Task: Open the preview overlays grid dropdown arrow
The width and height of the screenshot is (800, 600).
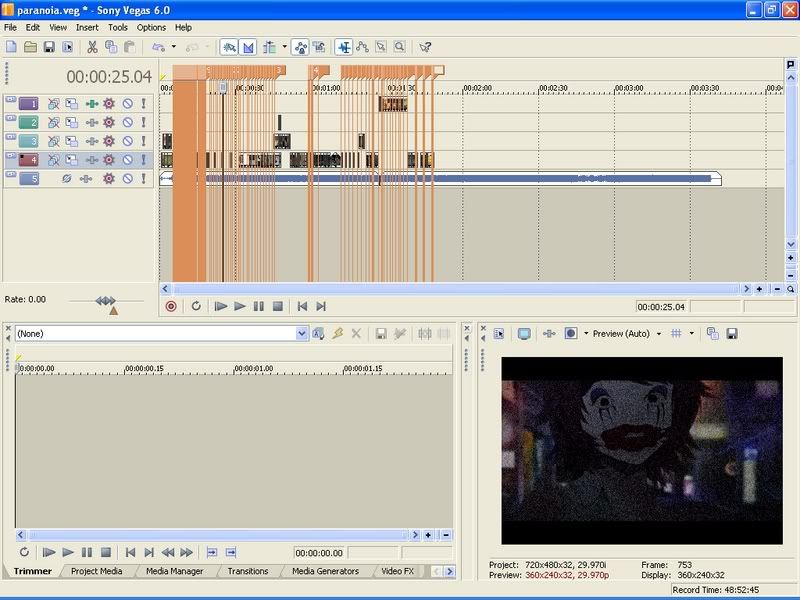Action: (691, 334)
